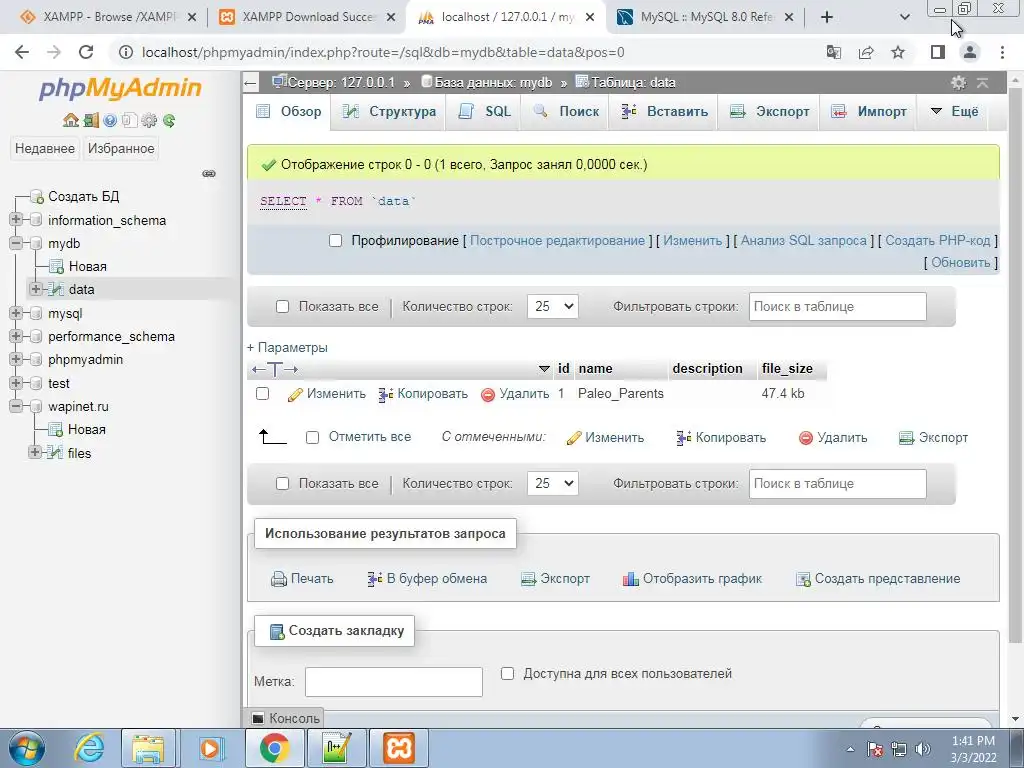Reload the page in Chrome

click(86, 52)
